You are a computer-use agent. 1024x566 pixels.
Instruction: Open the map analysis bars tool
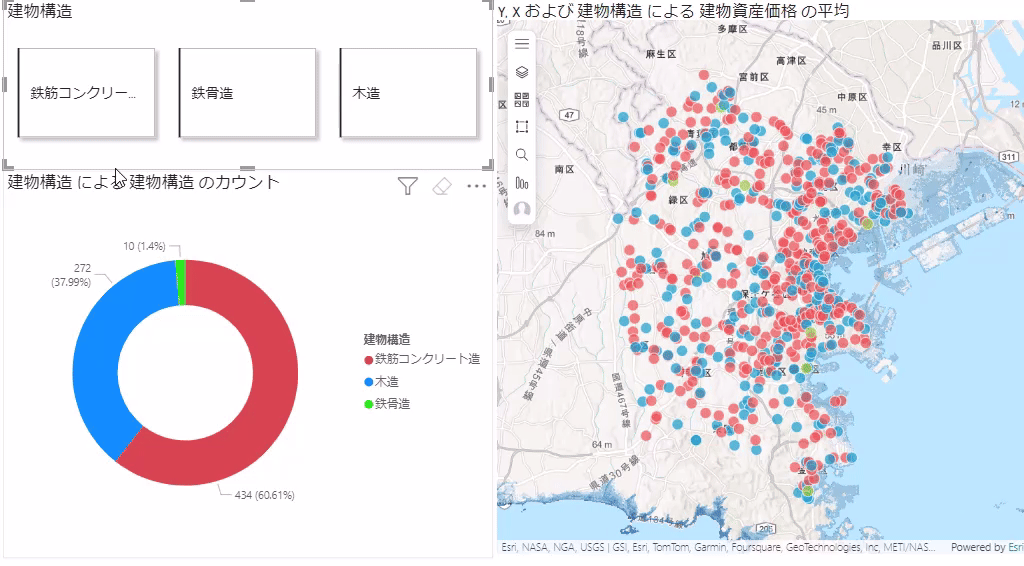click(521, 183)
